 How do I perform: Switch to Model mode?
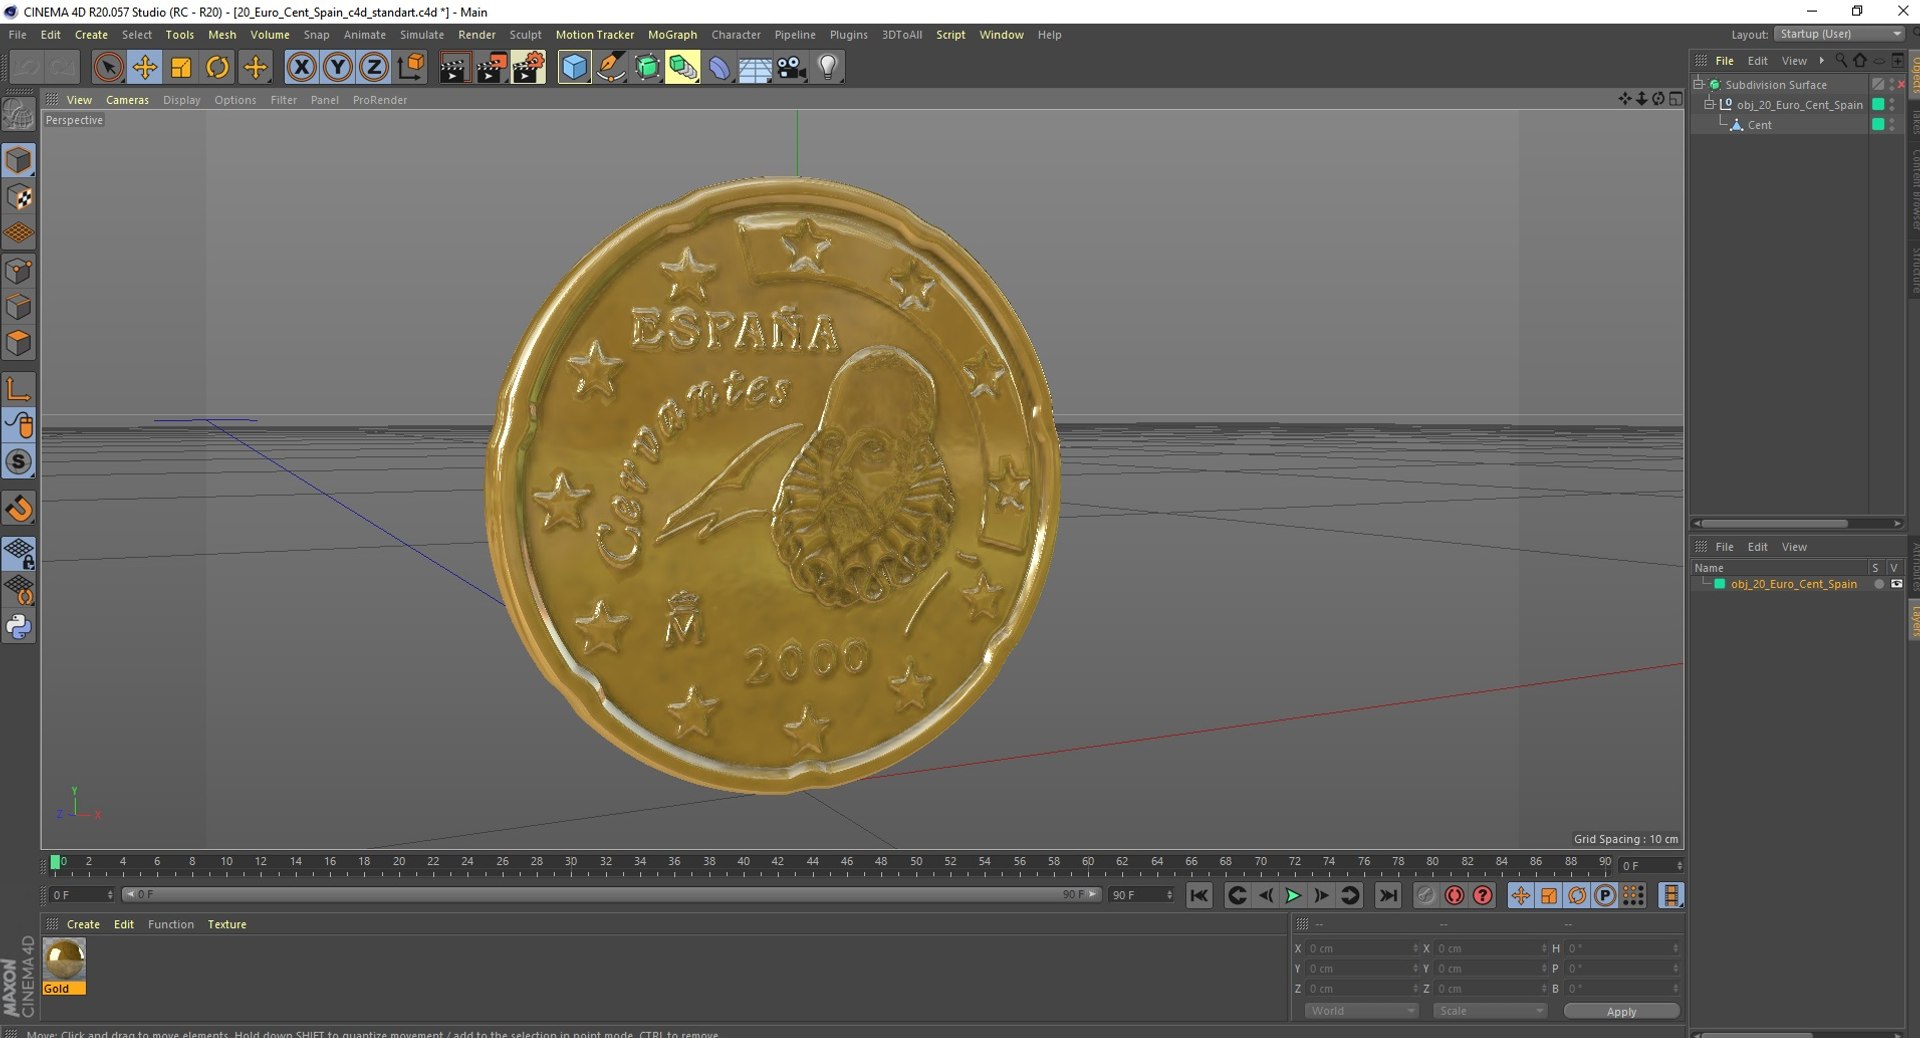pyautogui.click(x=19, y=160)
